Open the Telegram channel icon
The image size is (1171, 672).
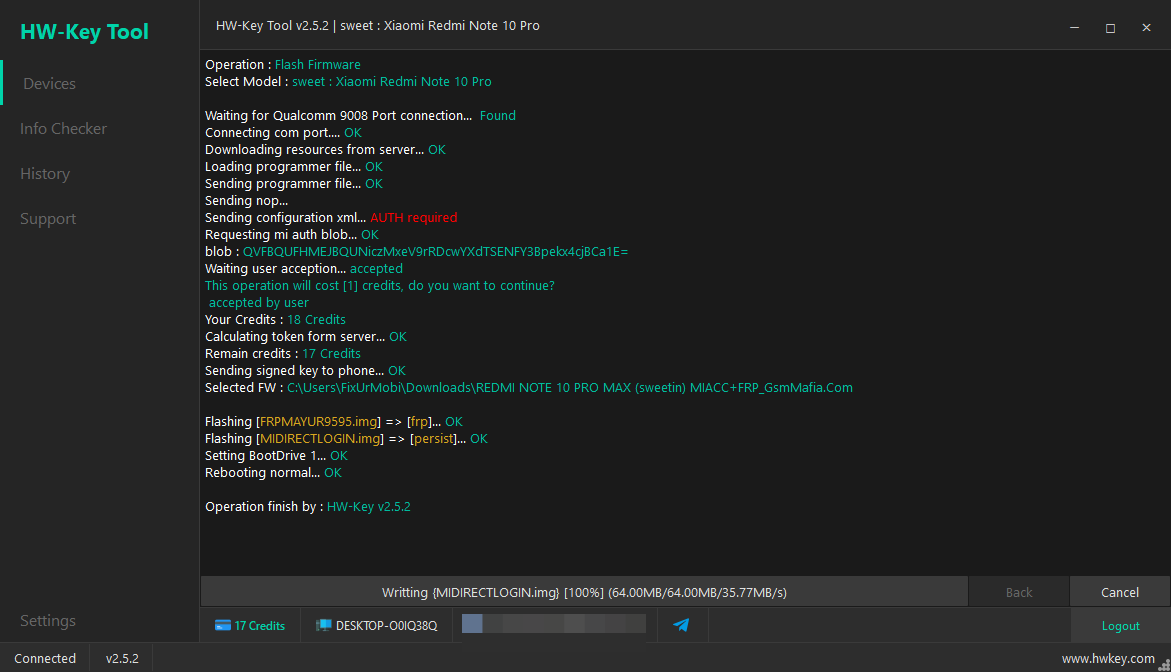(681, 625)
